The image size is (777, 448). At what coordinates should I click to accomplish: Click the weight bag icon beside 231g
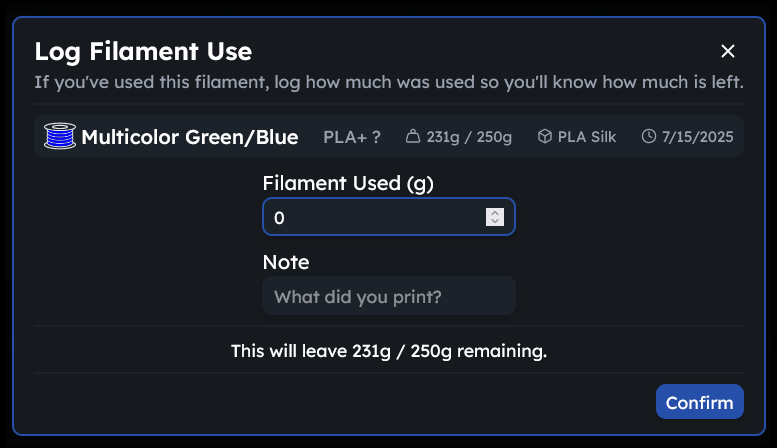click(x=413, y=136)
